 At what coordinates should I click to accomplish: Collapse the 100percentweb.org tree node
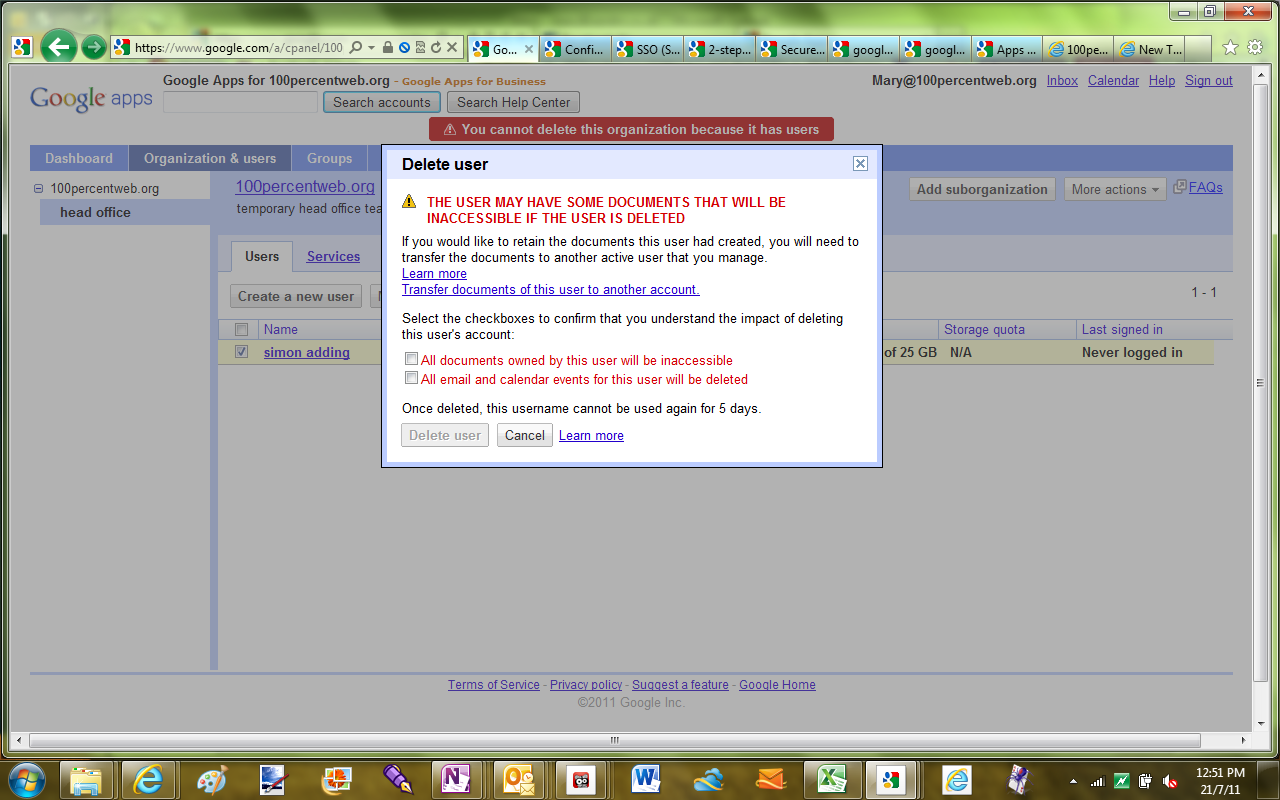click(39, 188)
